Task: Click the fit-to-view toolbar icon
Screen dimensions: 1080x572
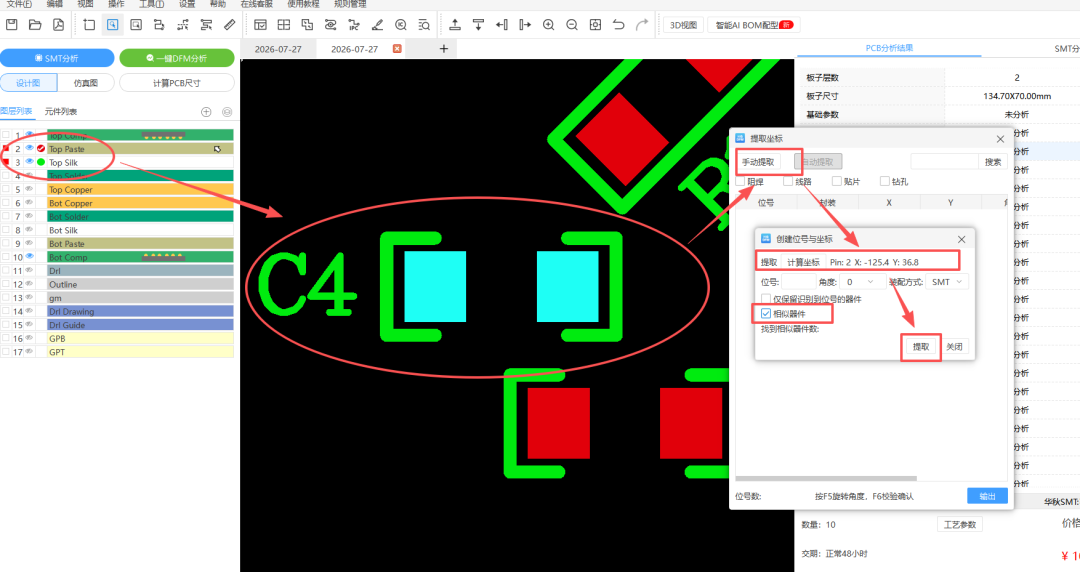Action: 595,25
